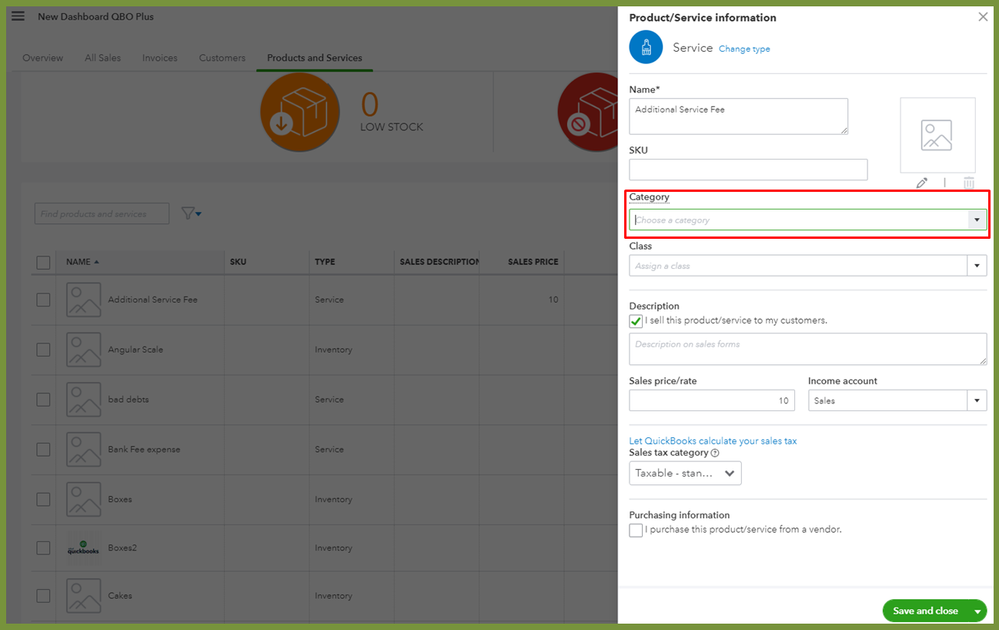Click the Bank Fee expense product name
Screen dimensions: 999x630
pyautogui.click(x=144, y=449)
